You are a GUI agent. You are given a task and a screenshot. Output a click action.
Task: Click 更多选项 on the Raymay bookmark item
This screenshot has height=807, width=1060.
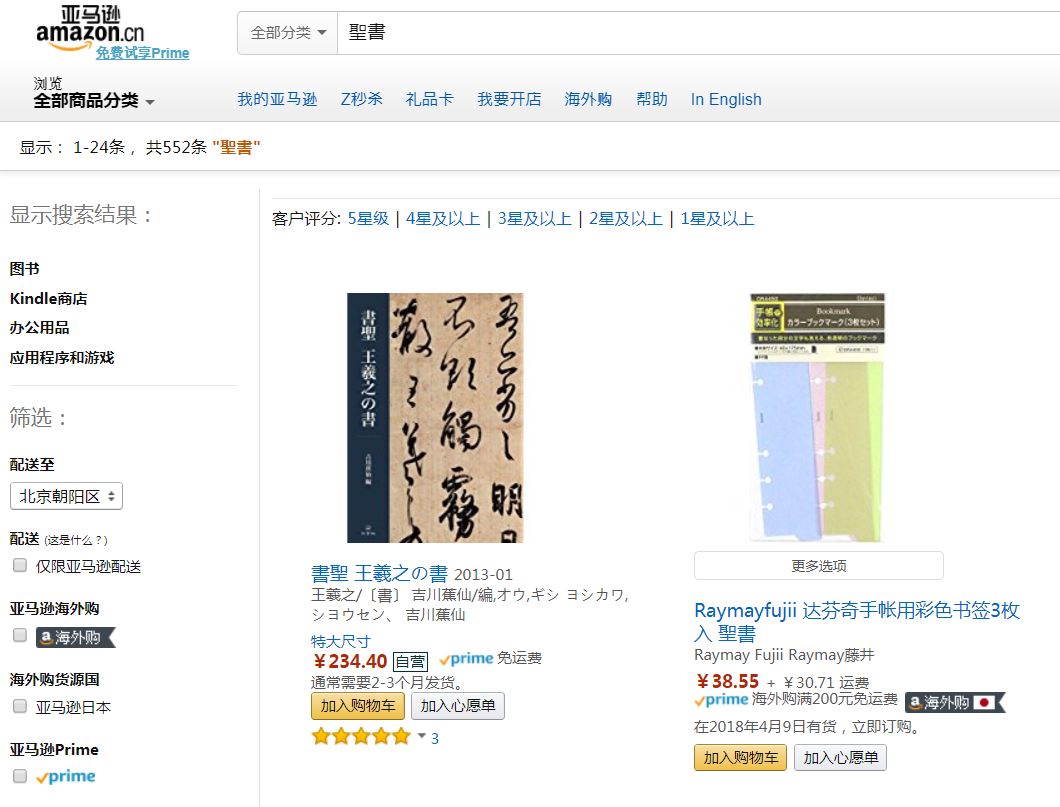pyautogui.click(x=819, y=566)
